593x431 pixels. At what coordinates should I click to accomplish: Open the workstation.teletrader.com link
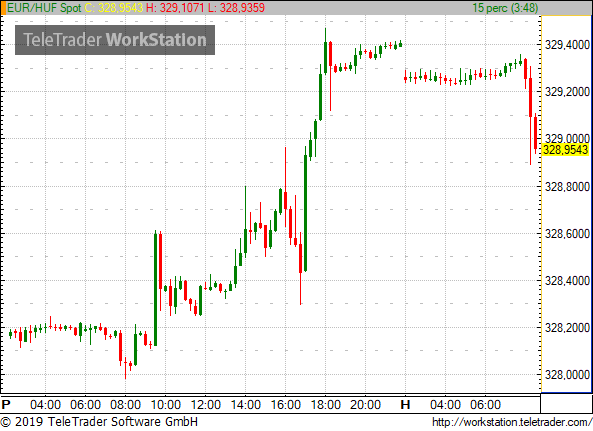(x=512, y=422)
